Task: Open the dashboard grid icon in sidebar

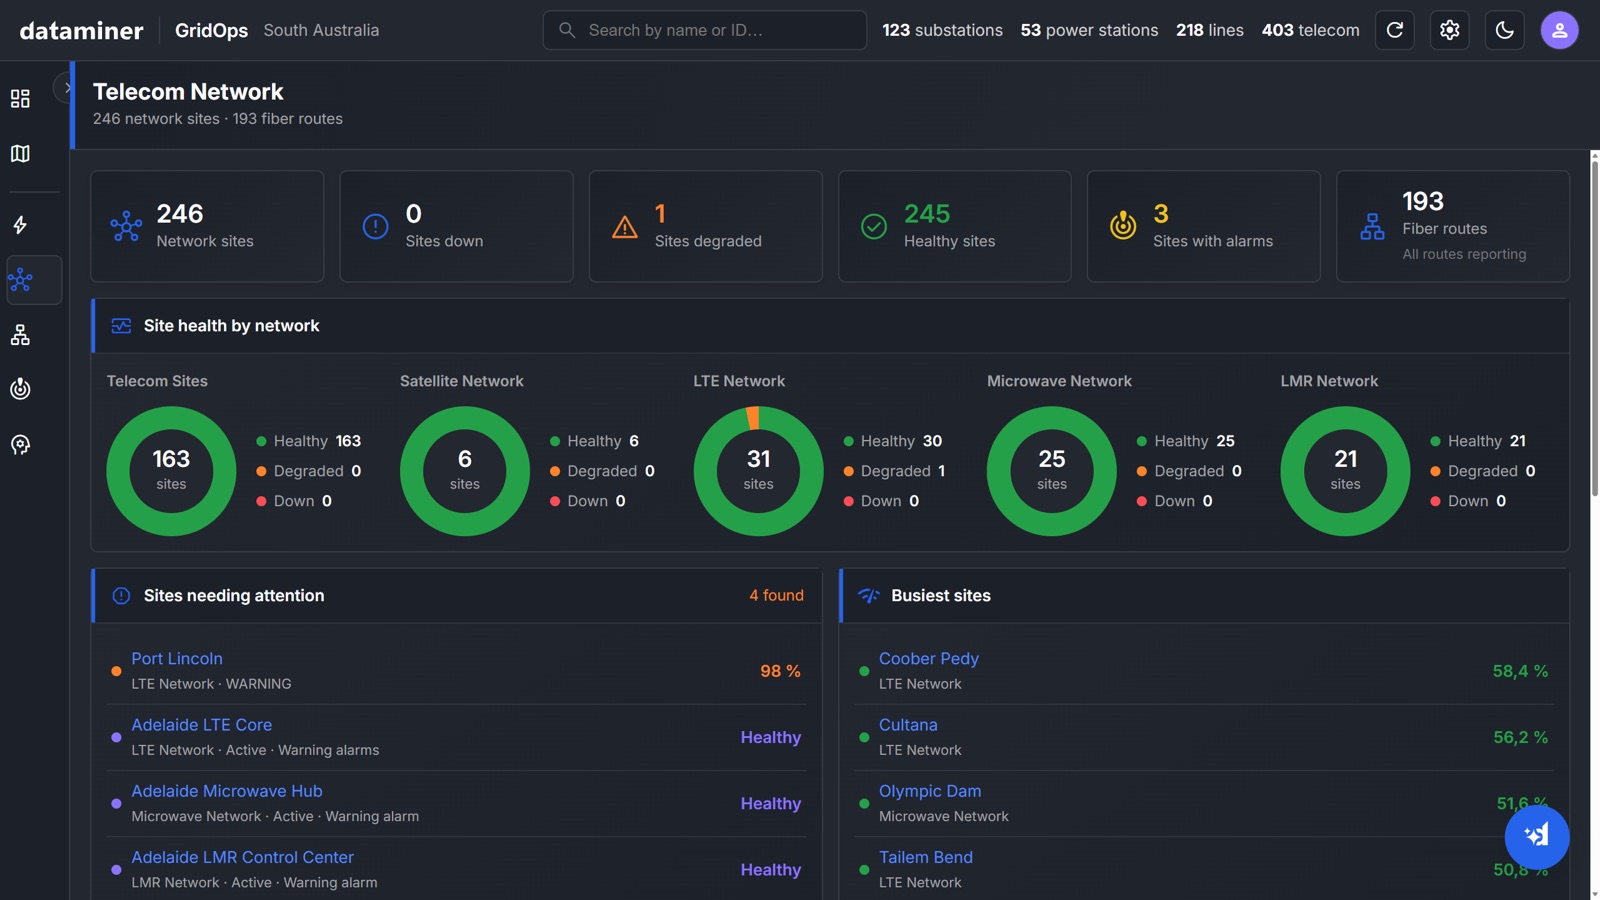Action: click(x=20, y=98)
